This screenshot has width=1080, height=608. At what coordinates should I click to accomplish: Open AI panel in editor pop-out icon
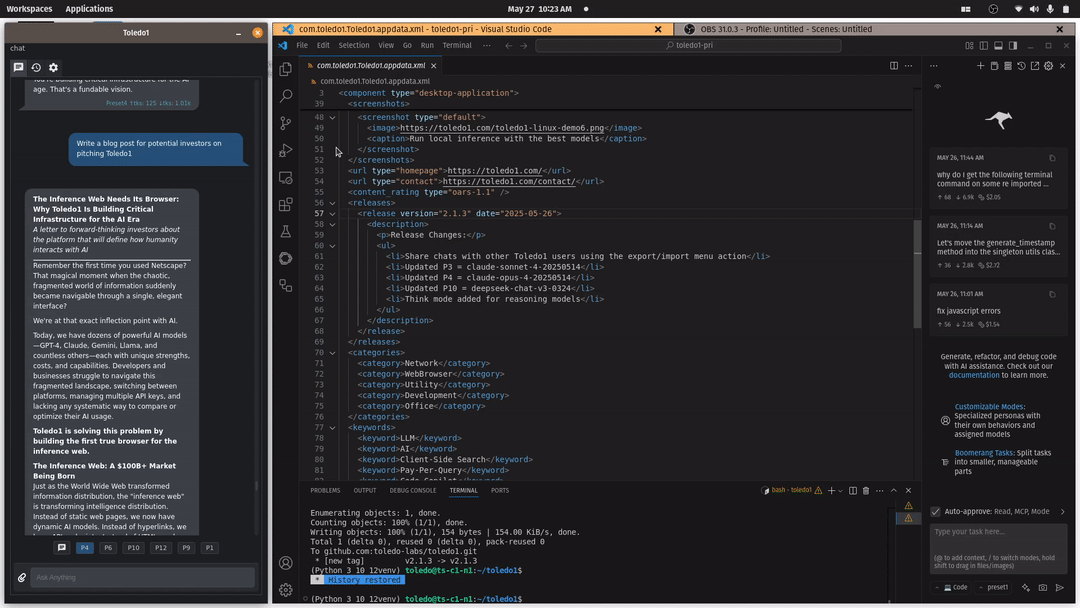pyautogui.click(x=1035, y=66)
